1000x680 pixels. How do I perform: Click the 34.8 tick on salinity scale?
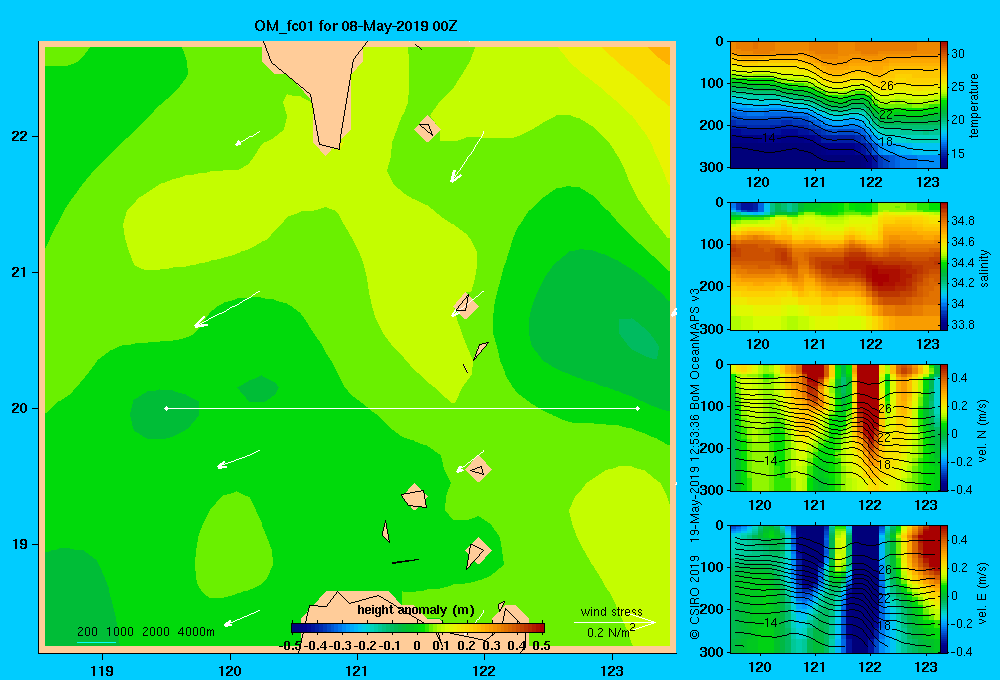click(x=962, y=221)
